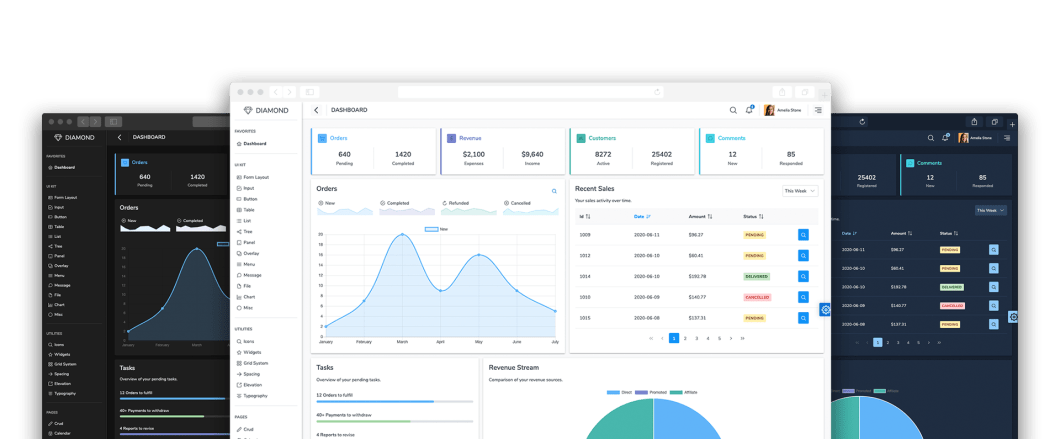Screen dimensions: 1060x439
Task: Open notifications bell in front light window
Action: [x=749, y=110]
